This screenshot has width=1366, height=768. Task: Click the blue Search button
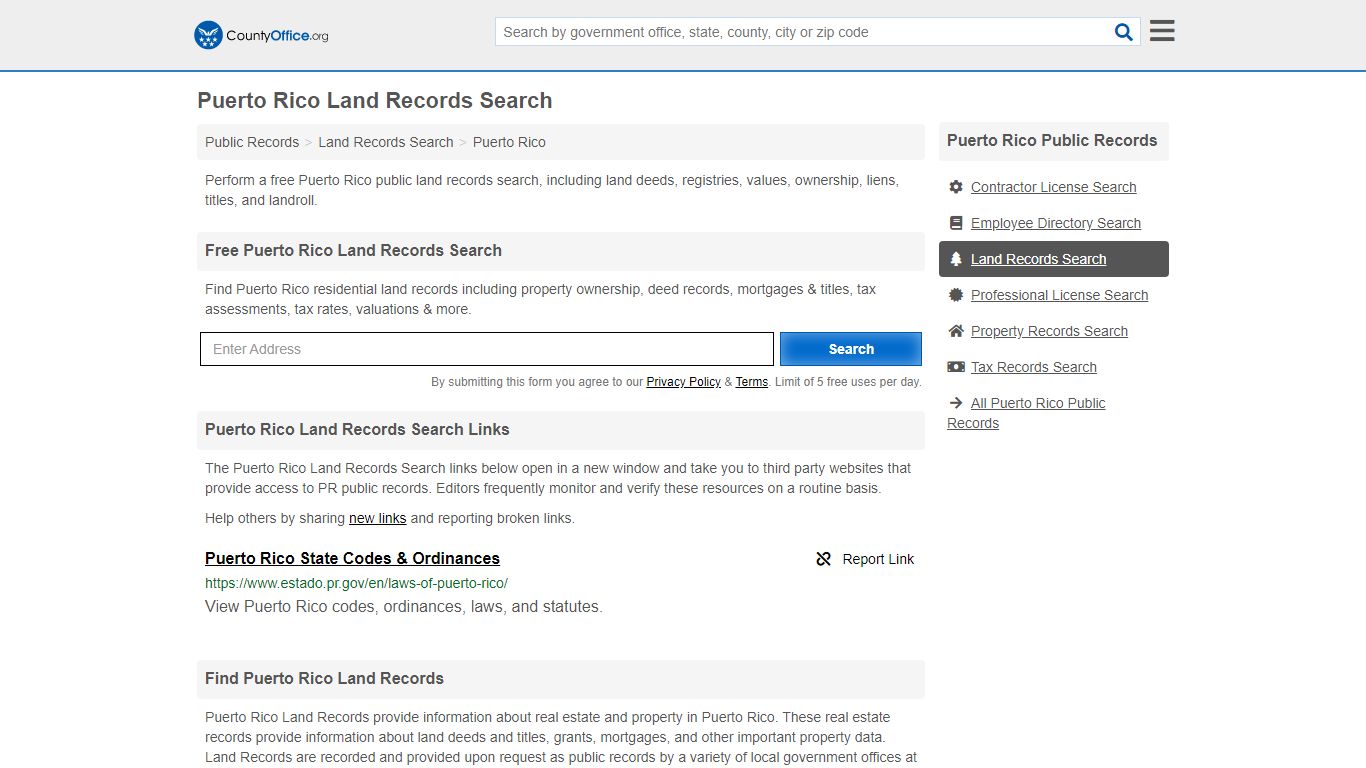851,349
